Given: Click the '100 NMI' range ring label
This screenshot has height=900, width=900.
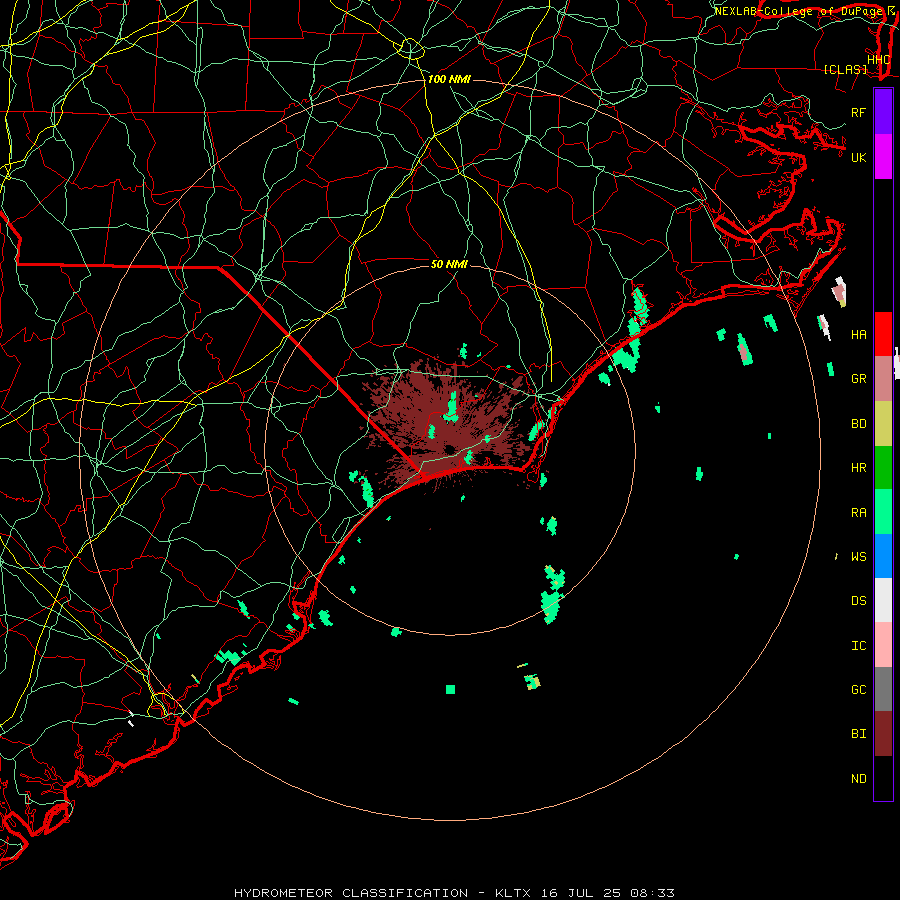Looking at the screenshot, I should (449, 79).
